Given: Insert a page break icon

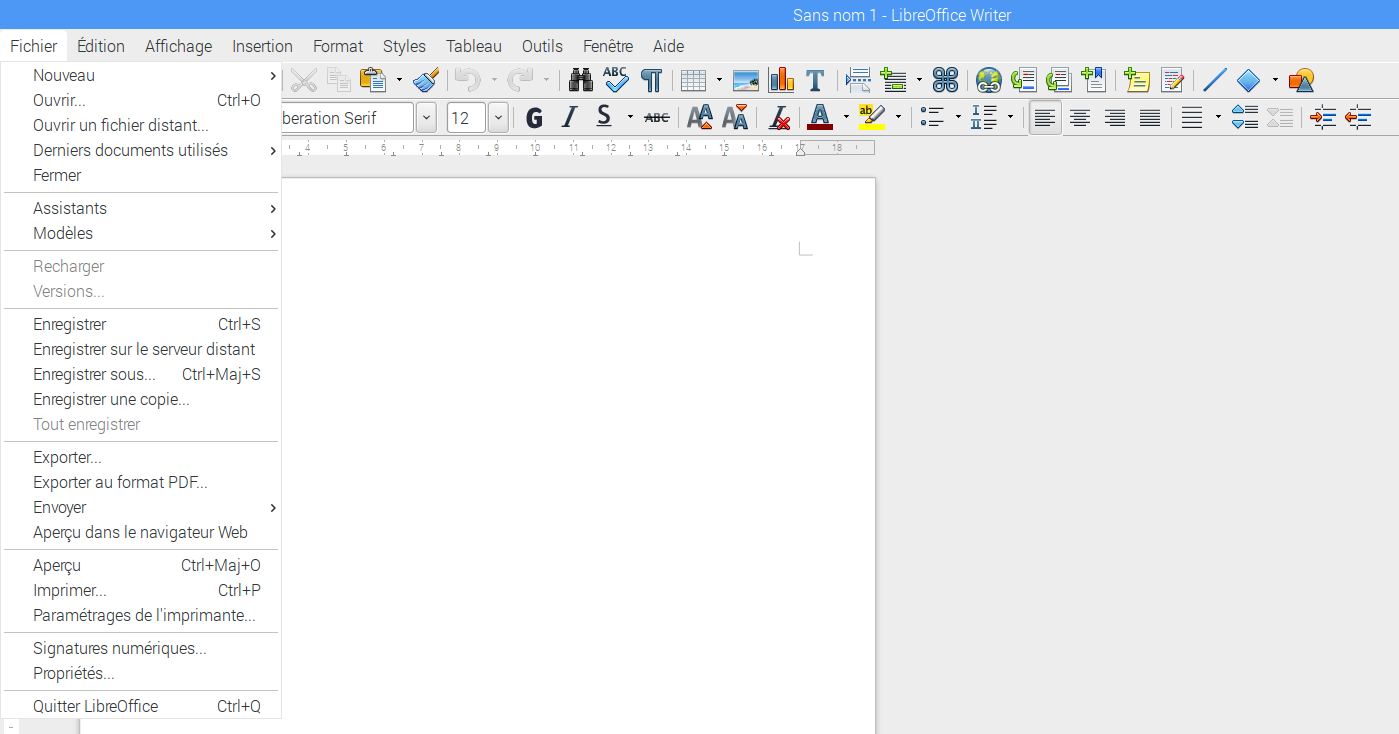Looking at the screenshot, I should pyautogui.click(x=858, y=80).
